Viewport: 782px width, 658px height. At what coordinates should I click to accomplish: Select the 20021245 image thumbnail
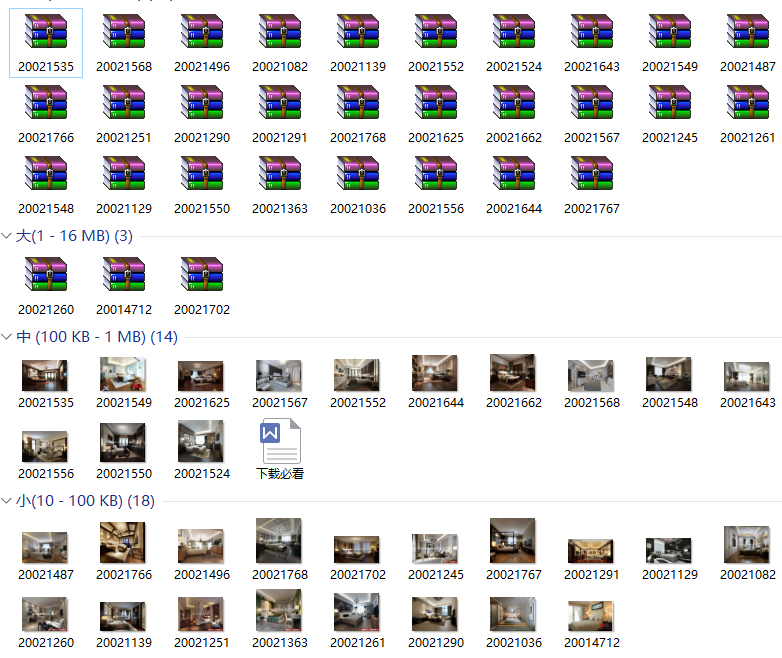point(434,549)
